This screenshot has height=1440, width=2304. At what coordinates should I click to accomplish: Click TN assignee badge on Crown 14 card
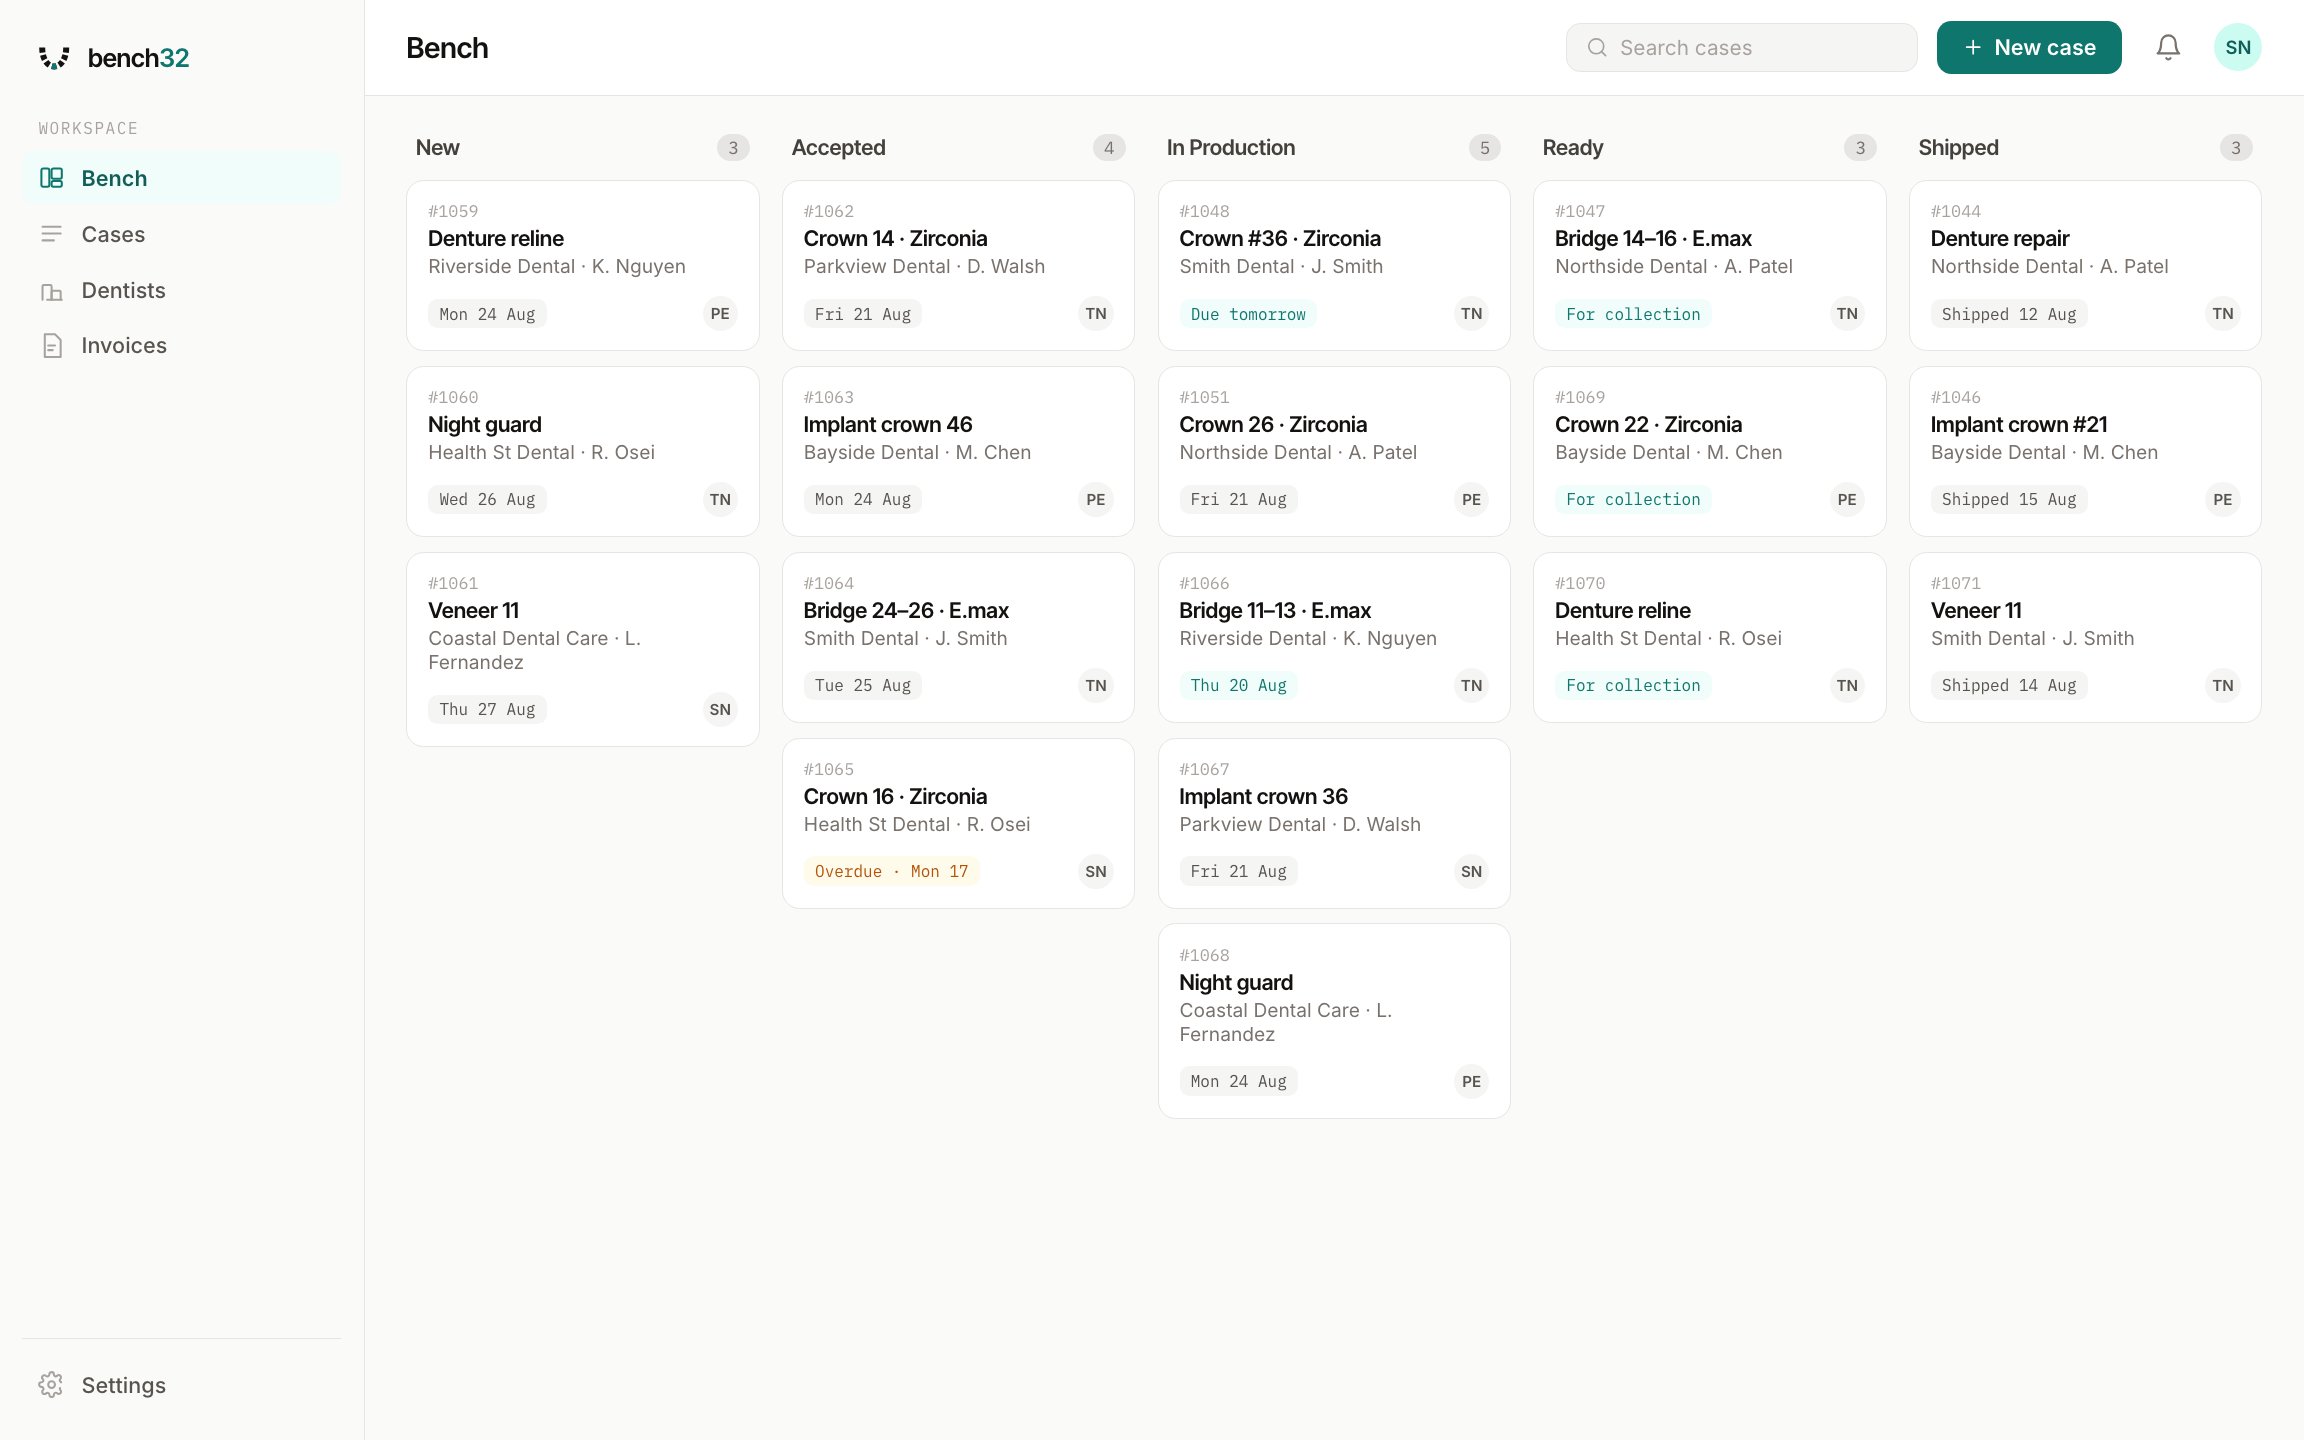pyautogui.click(x=1096, y=314)
